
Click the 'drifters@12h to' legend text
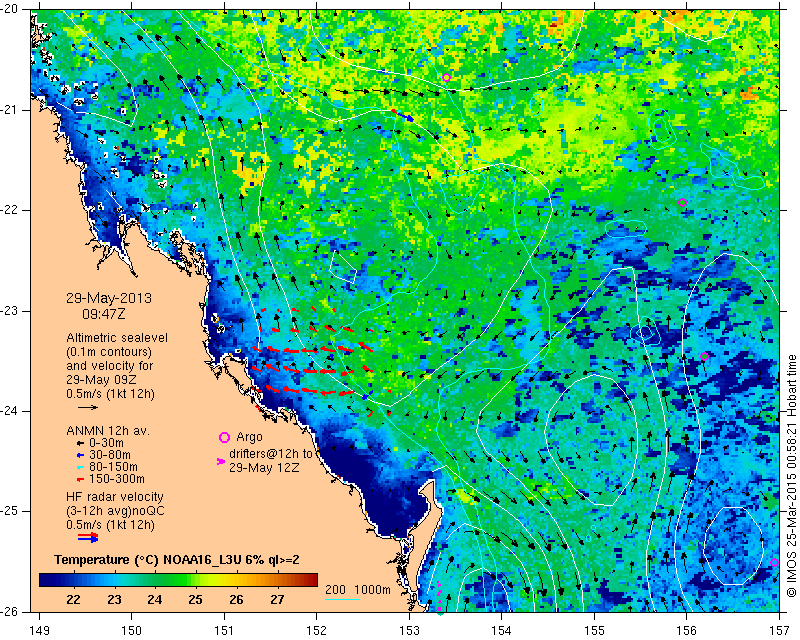click(270, 454)
